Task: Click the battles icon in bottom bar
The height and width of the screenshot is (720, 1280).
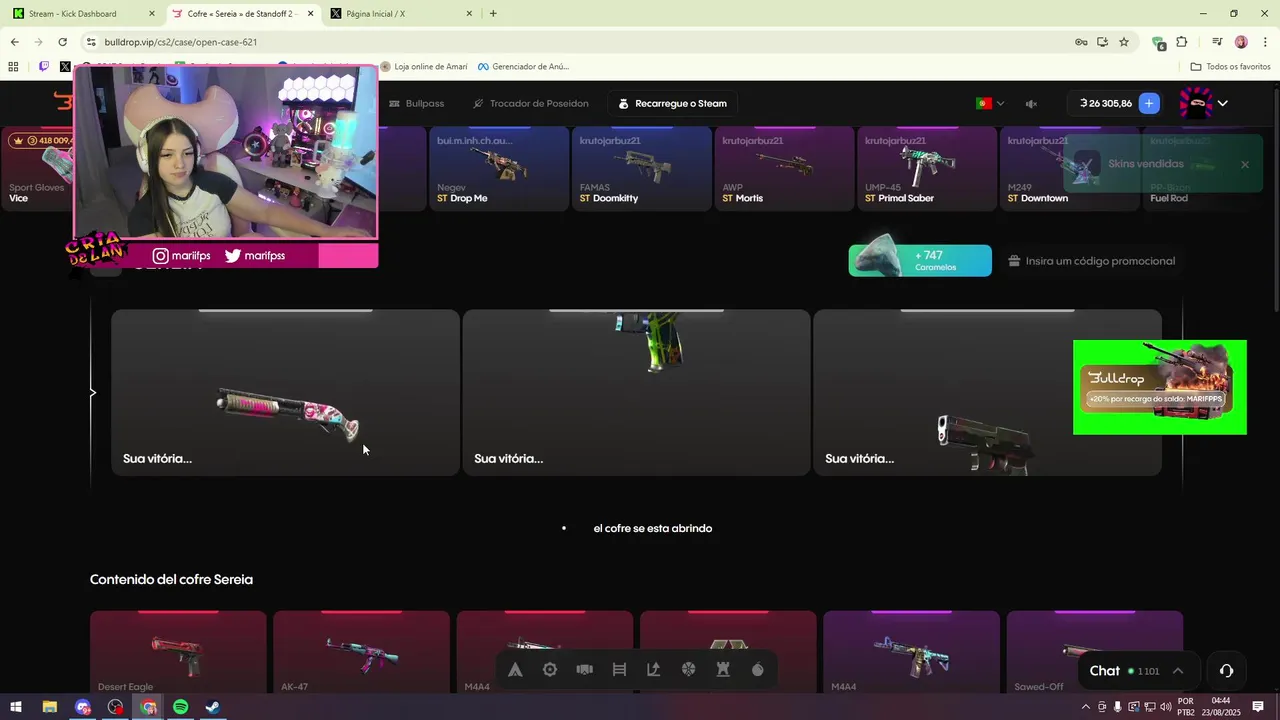Action: click(x=585, y=670)
